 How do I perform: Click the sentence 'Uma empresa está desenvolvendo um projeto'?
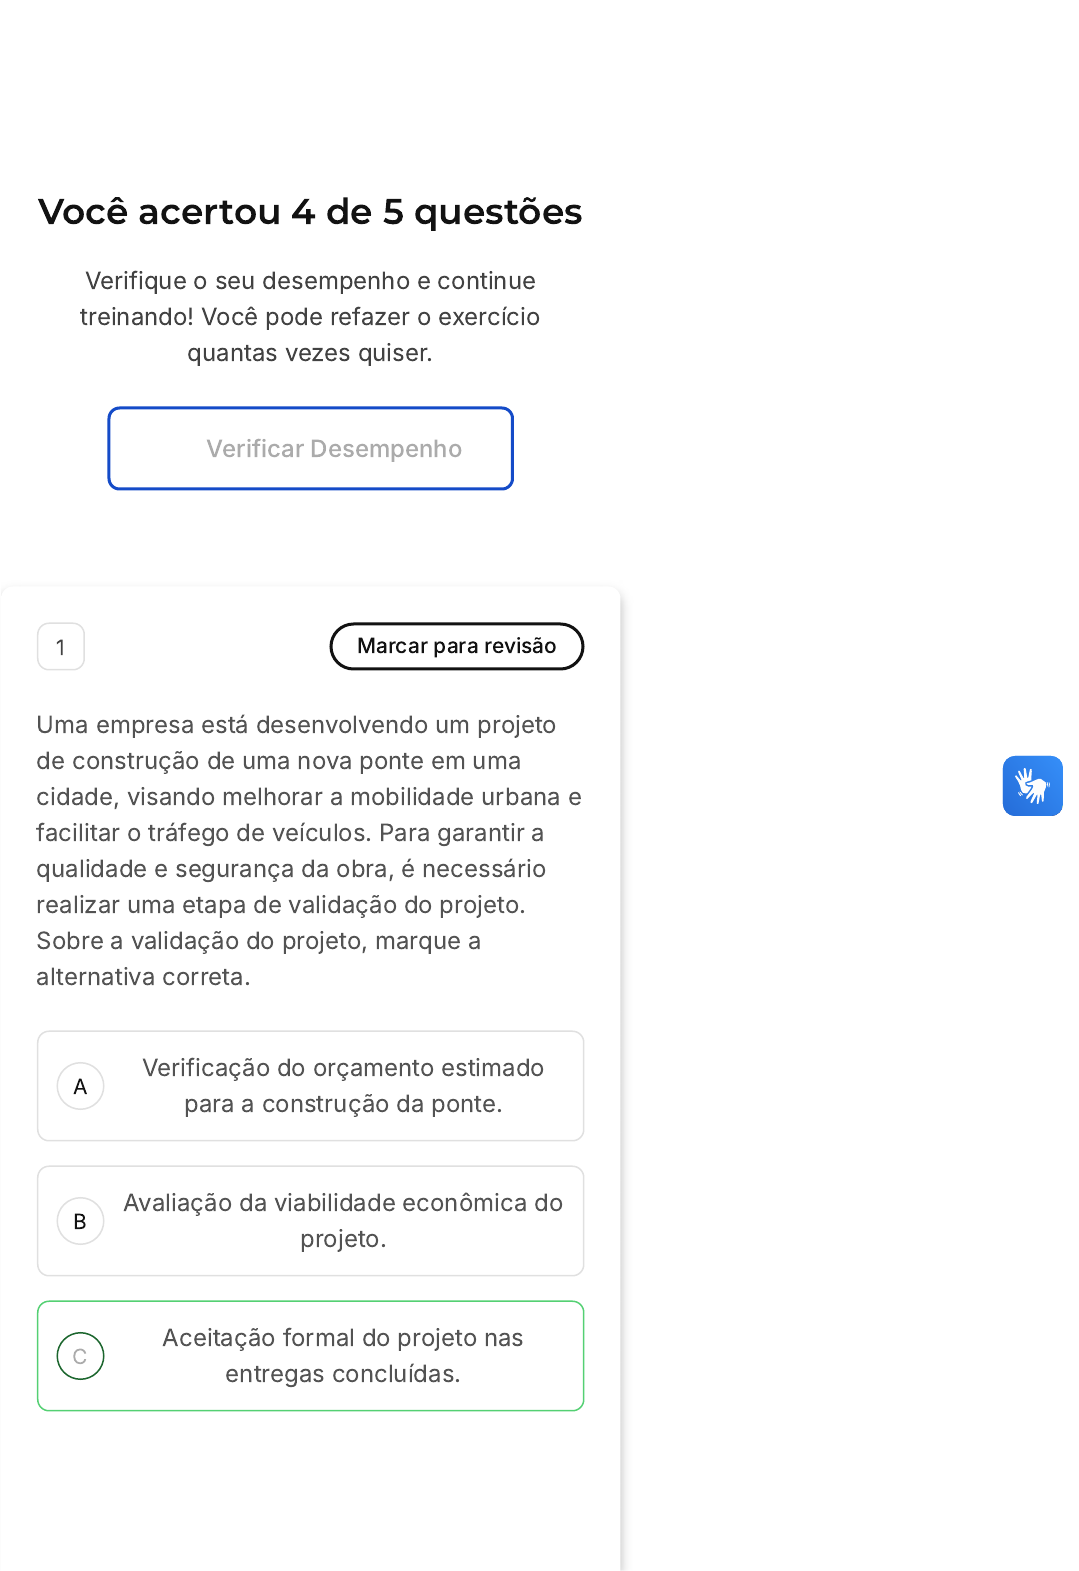click(296, 725)
